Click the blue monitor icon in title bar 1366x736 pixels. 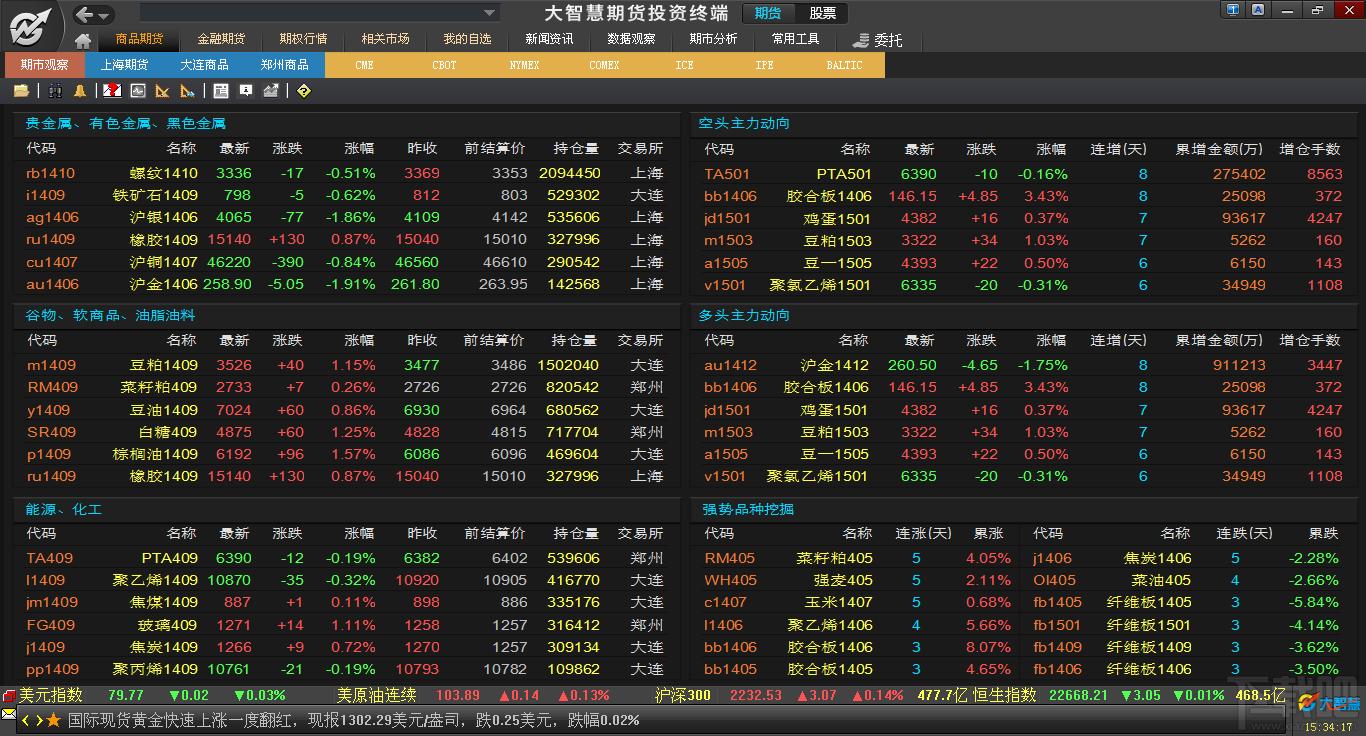(1233, 10)
